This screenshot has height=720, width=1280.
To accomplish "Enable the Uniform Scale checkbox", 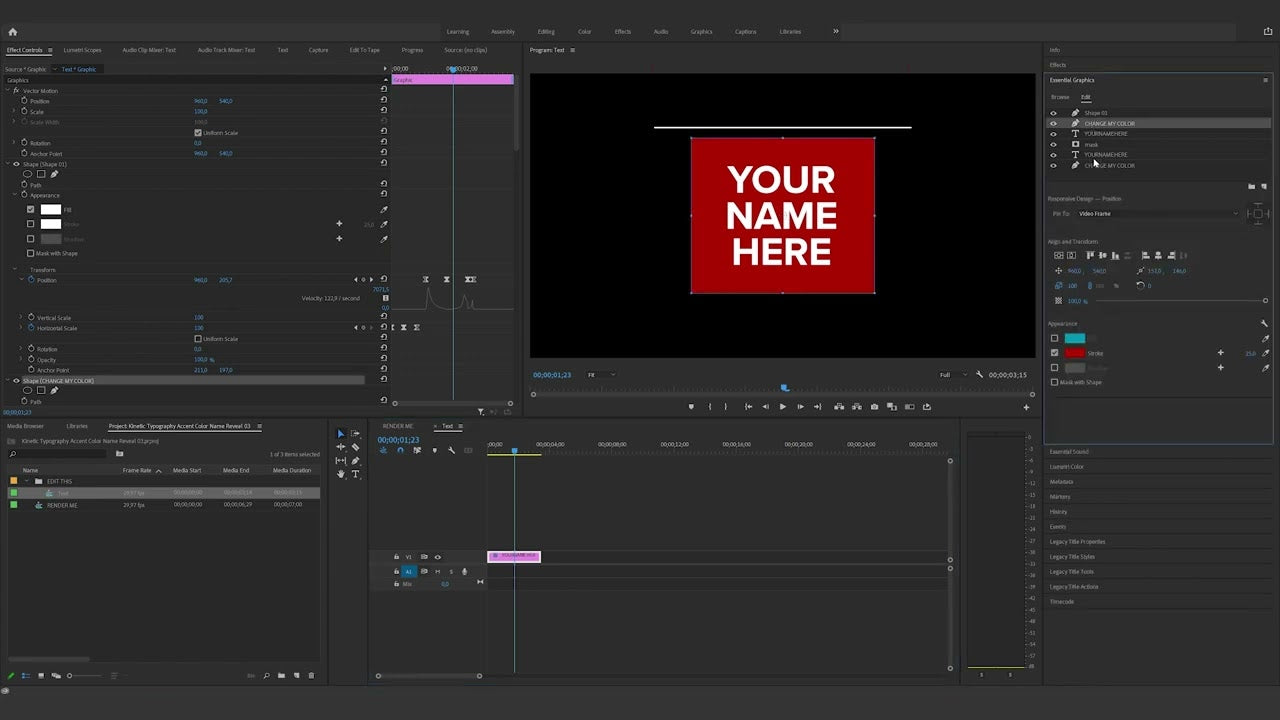I will [x=198, y=132].
